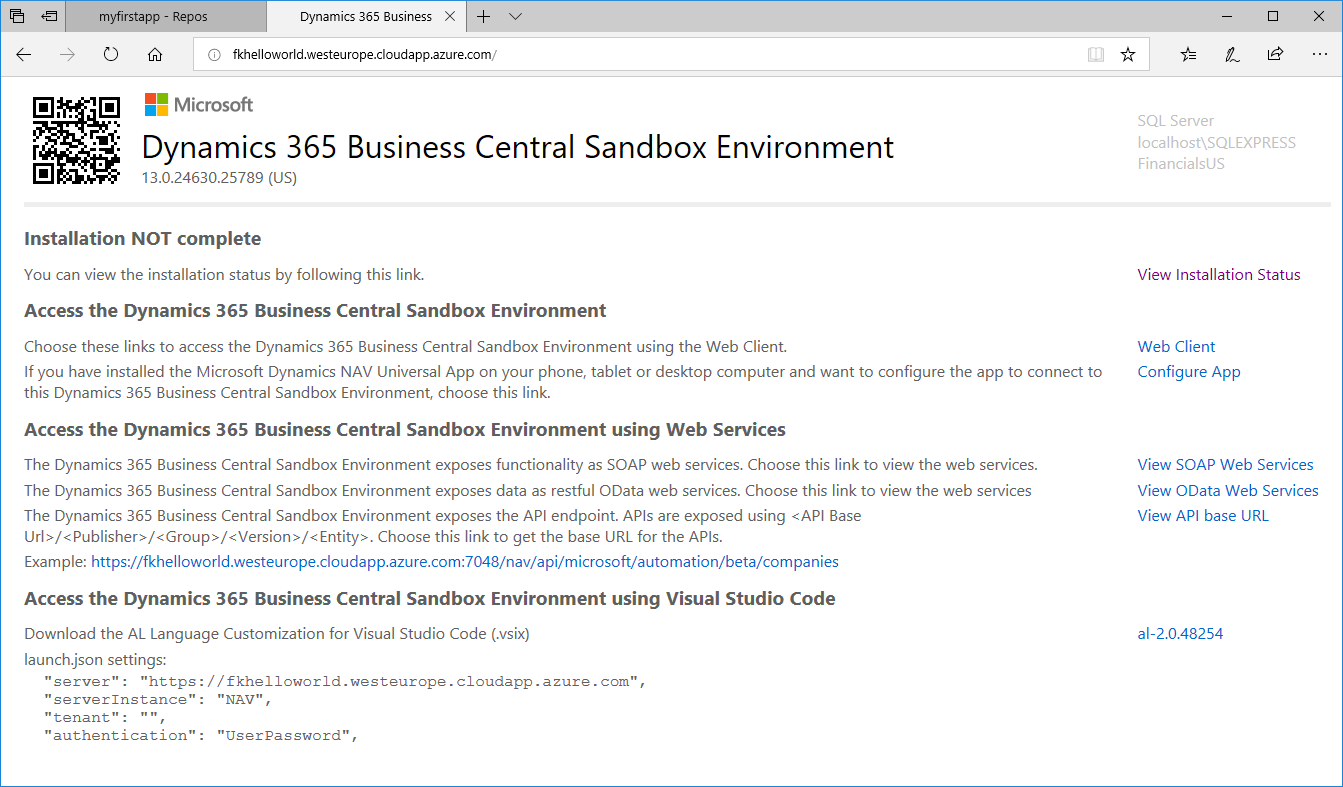The width and height of the screenshot is (1343, 787).
Task: Click View OData Web Services link
Action: pyautogui.click(x=1227, y=491)
